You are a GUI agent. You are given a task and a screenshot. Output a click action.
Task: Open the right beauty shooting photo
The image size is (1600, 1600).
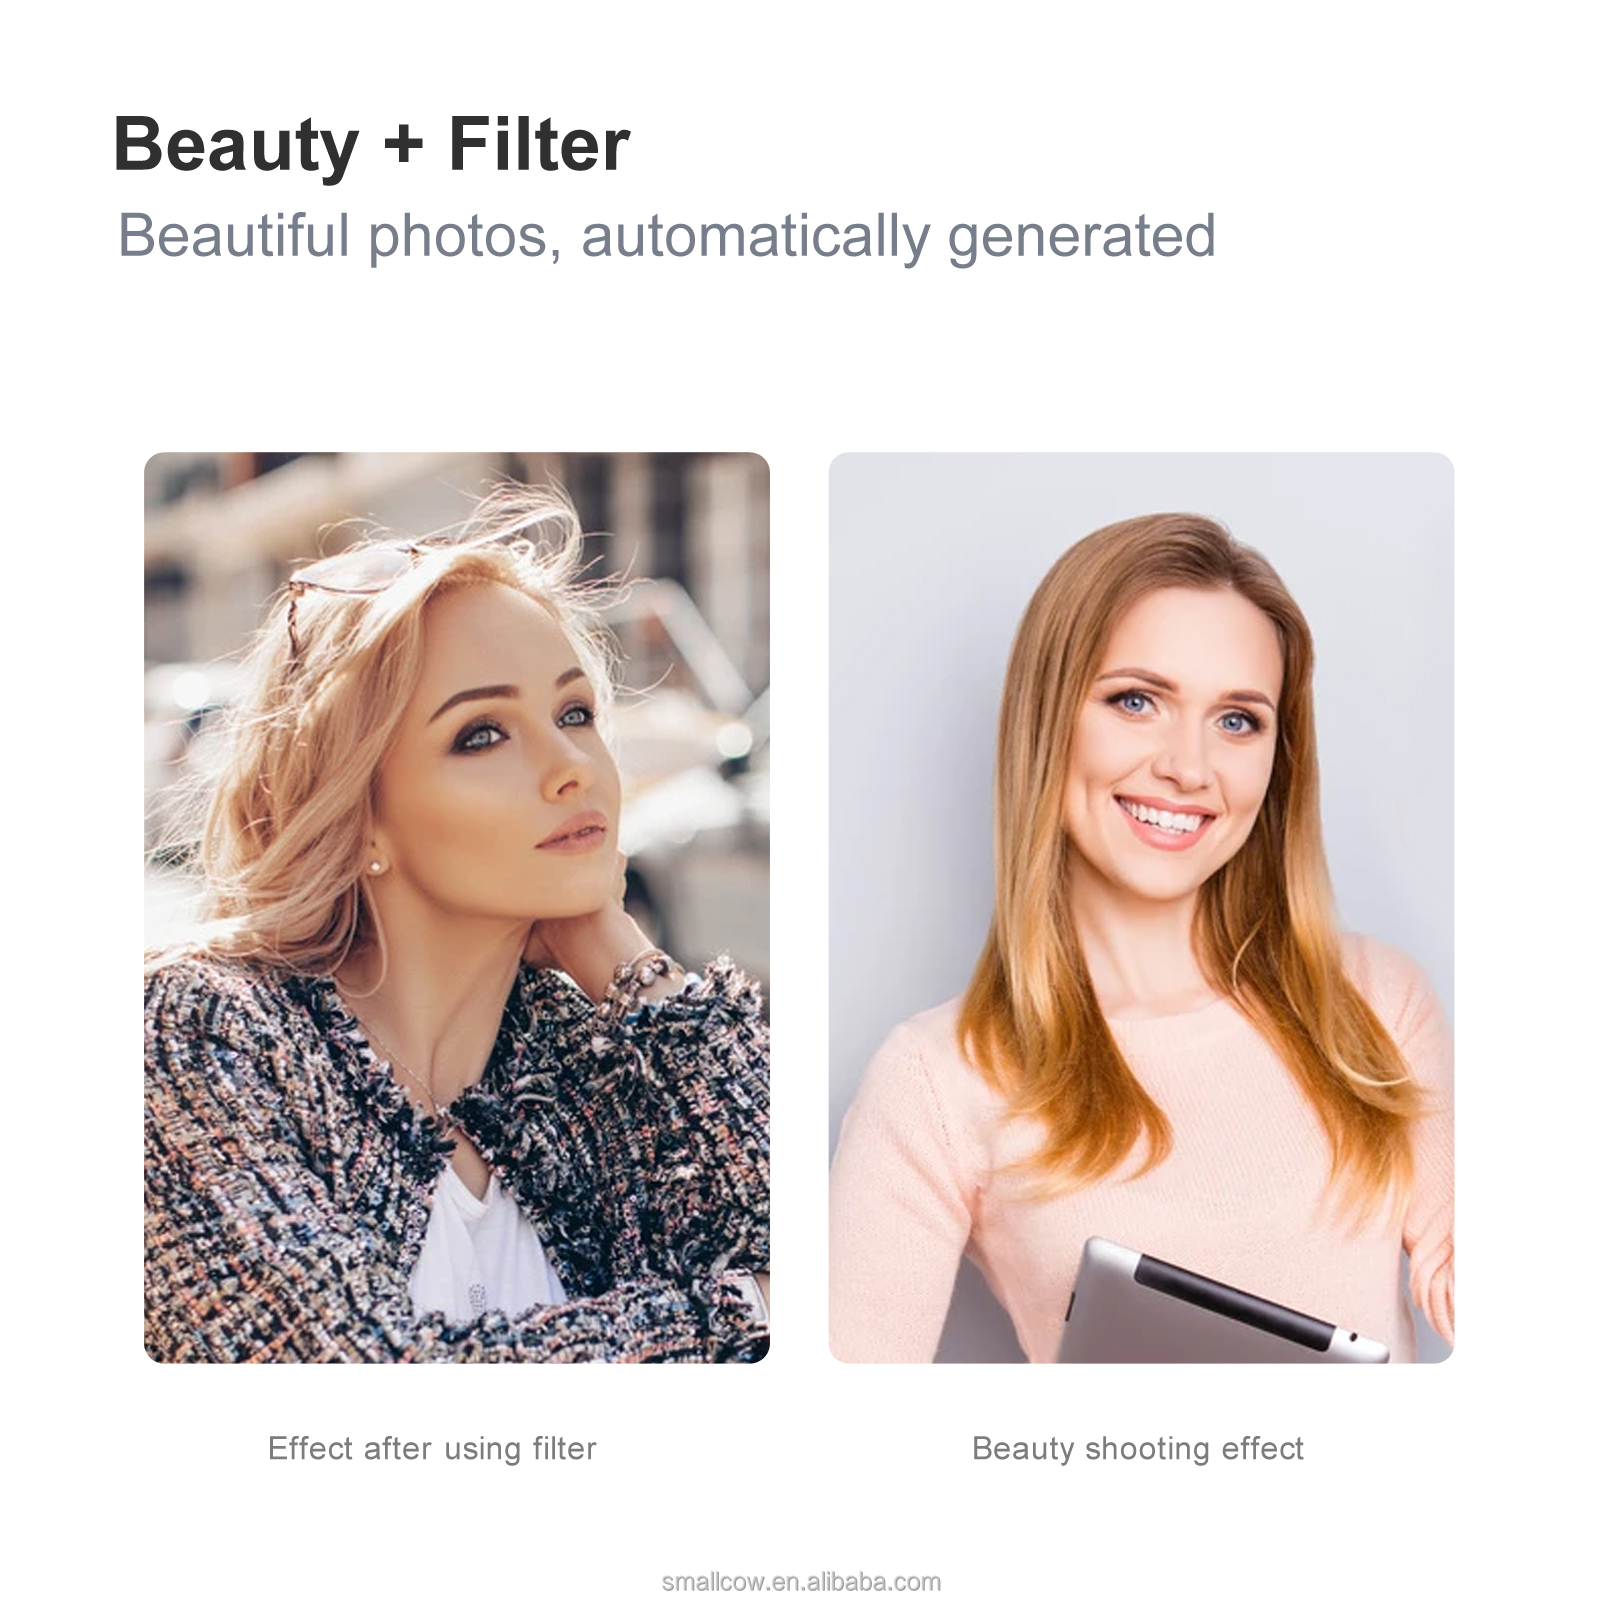[x=1141, y=907]
